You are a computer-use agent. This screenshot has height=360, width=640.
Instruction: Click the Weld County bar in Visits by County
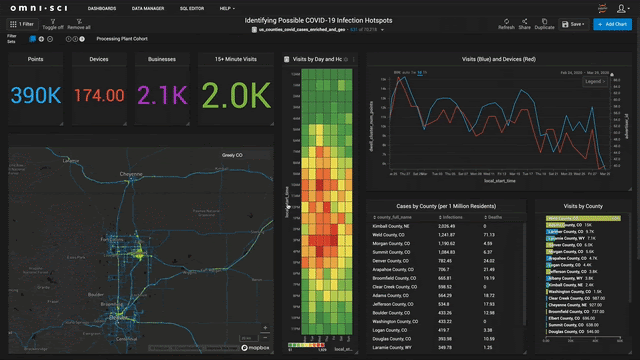[583, 218]
